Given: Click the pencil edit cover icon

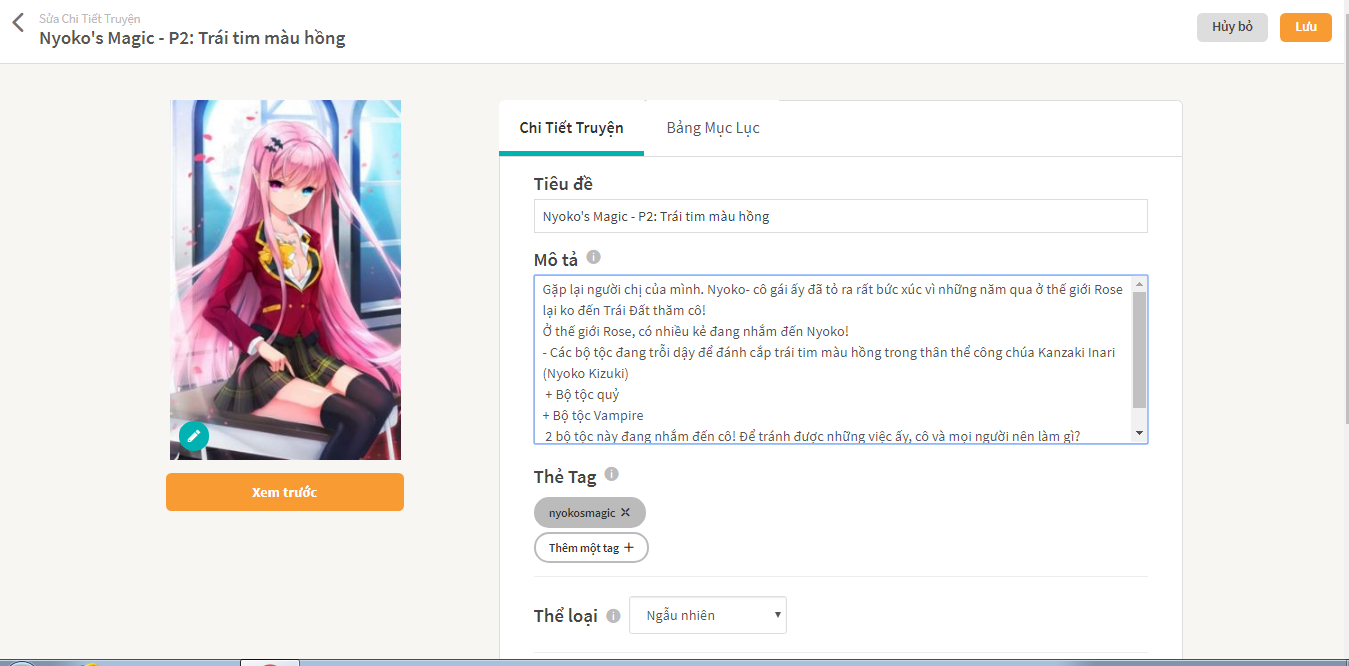Looking at the screenshot, I should click(x=194, y=436).
